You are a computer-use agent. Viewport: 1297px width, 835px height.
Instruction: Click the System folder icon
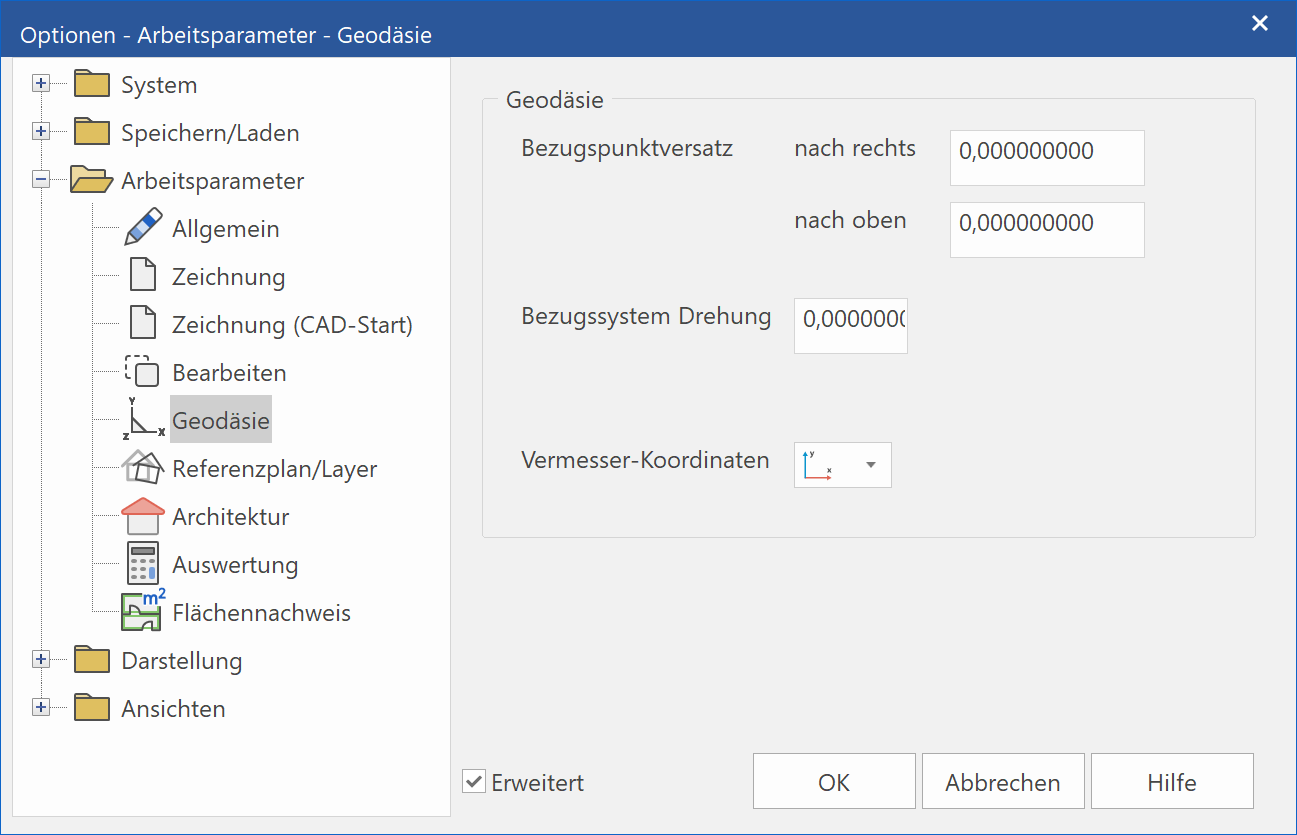92,84
